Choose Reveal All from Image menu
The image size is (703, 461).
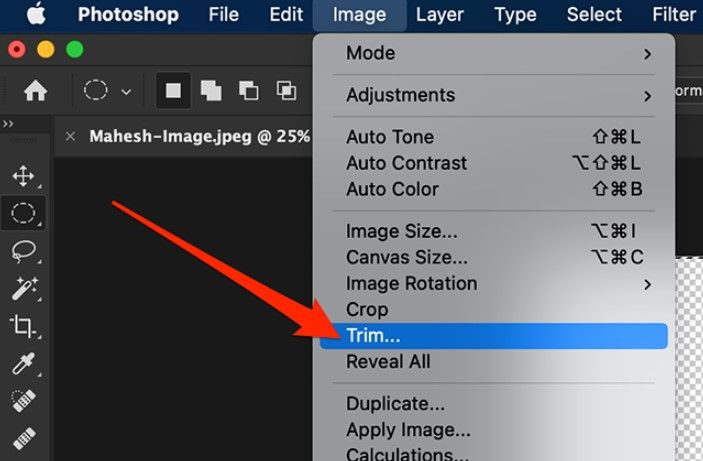(494, 362)
